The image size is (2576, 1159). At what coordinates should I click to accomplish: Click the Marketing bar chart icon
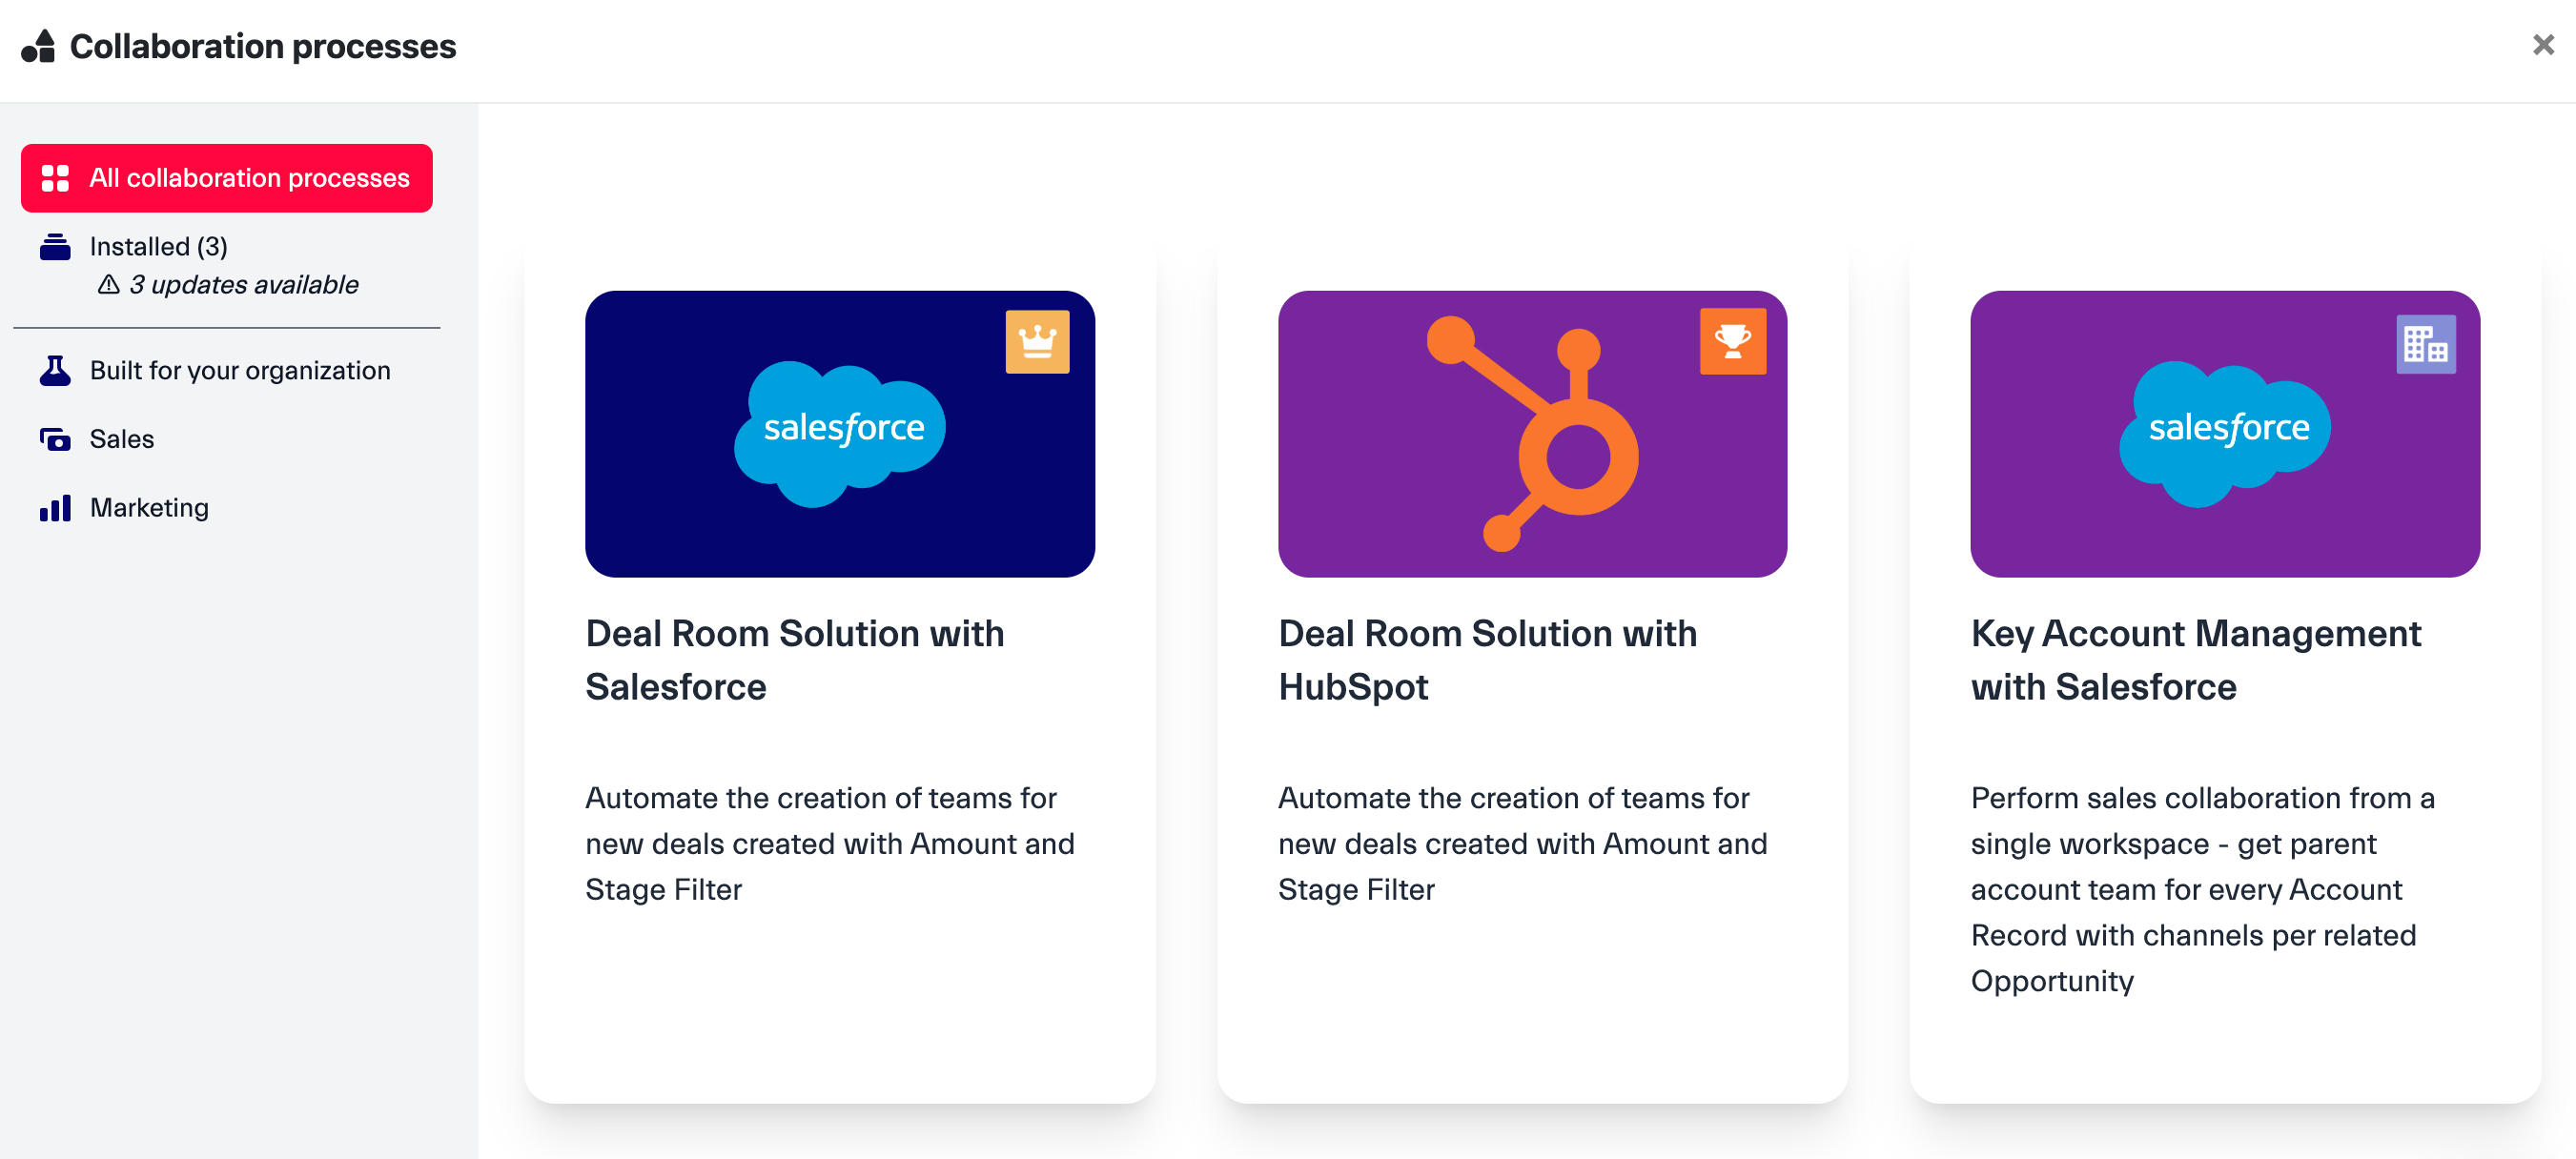[55, 507]
